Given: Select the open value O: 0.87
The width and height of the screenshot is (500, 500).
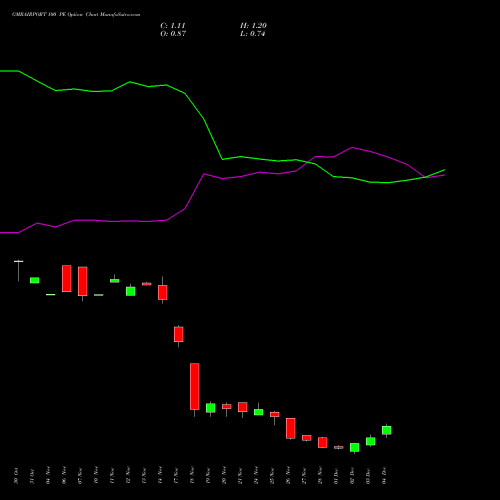Looking at the screenshot, I should coord(173,34).
